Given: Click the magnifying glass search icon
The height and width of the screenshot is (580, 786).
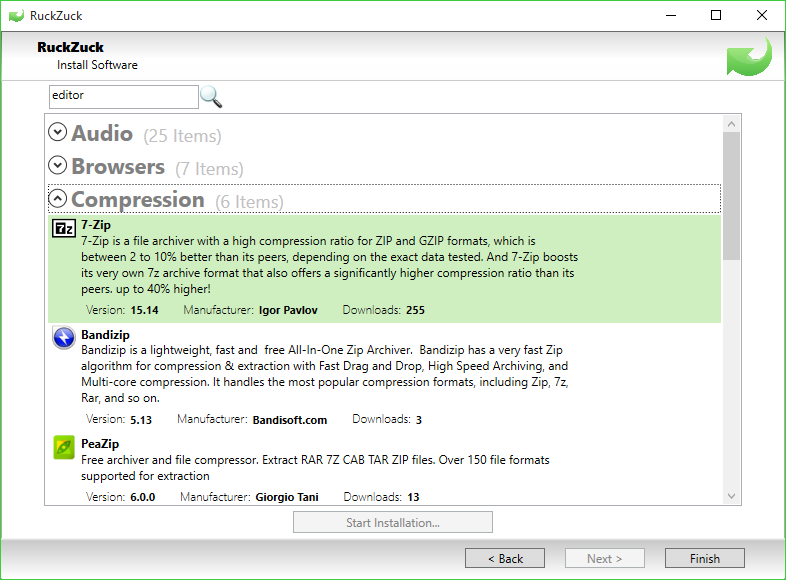Looking at the screenshot, I should tap(211, 97).
